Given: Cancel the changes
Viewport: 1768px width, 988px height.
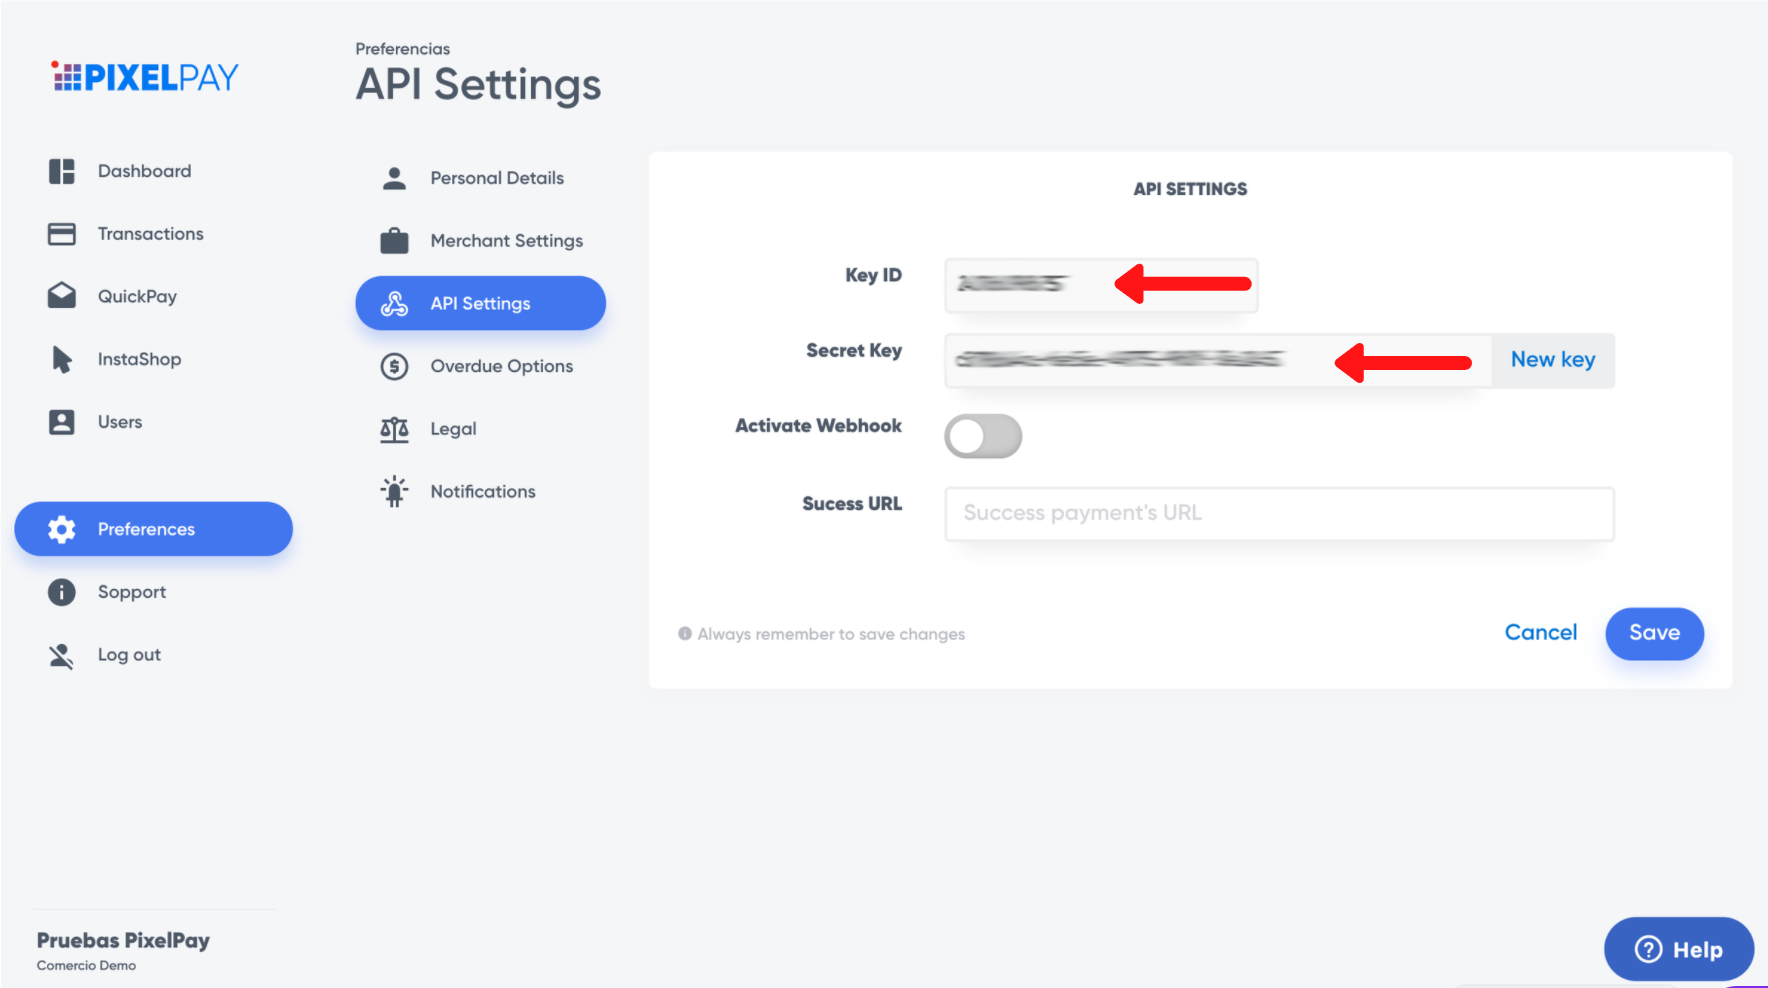Looking at the screenshot, I should coord(1540,633).
